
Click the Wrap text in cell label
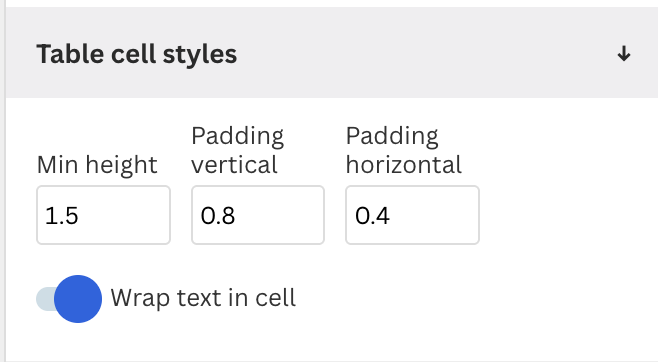203,298
